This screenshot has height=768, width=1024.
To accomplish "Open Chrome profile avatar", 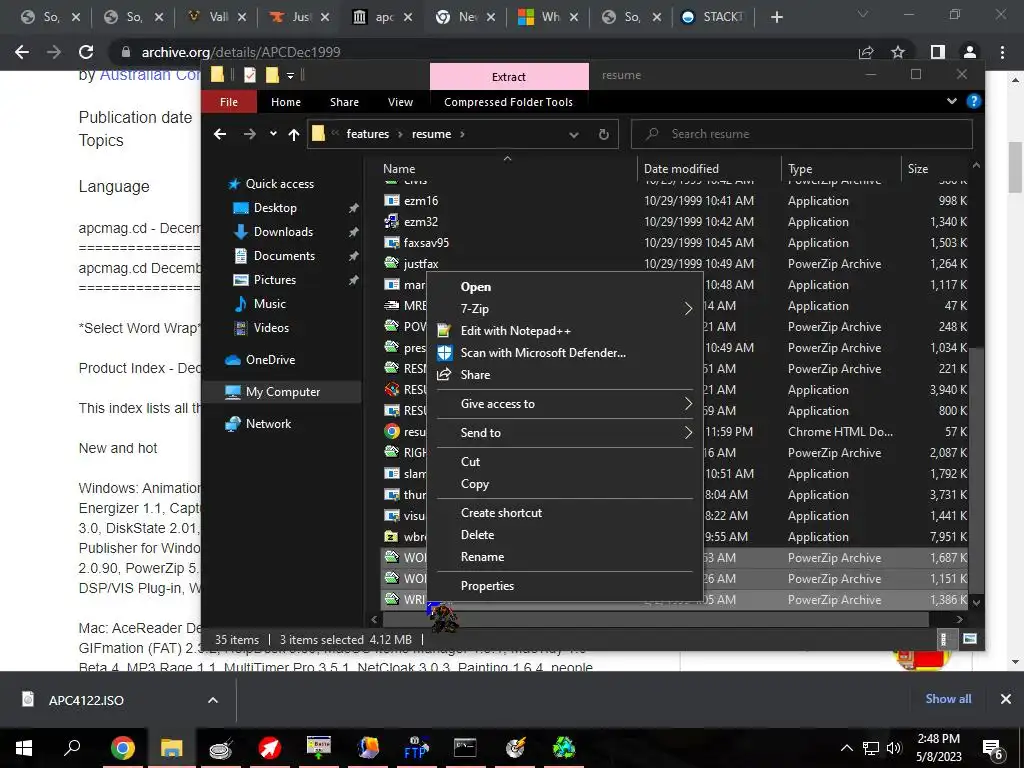I will [970, 52].
